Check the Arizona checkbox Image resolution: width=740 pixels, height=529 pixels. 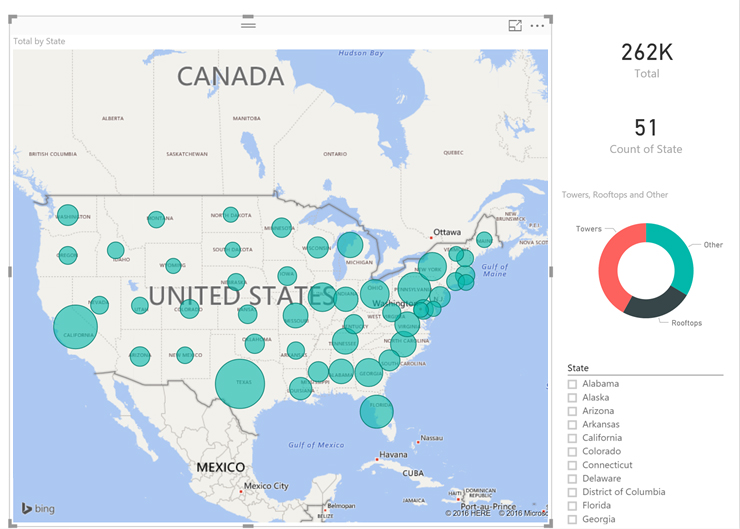tap(572, 411)
